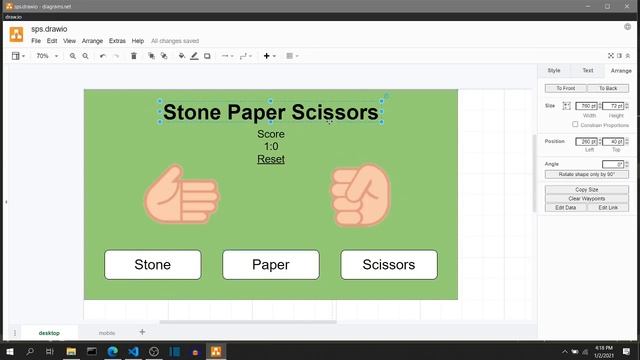
Task: Click the Left position input field
Action: point(586,141)
